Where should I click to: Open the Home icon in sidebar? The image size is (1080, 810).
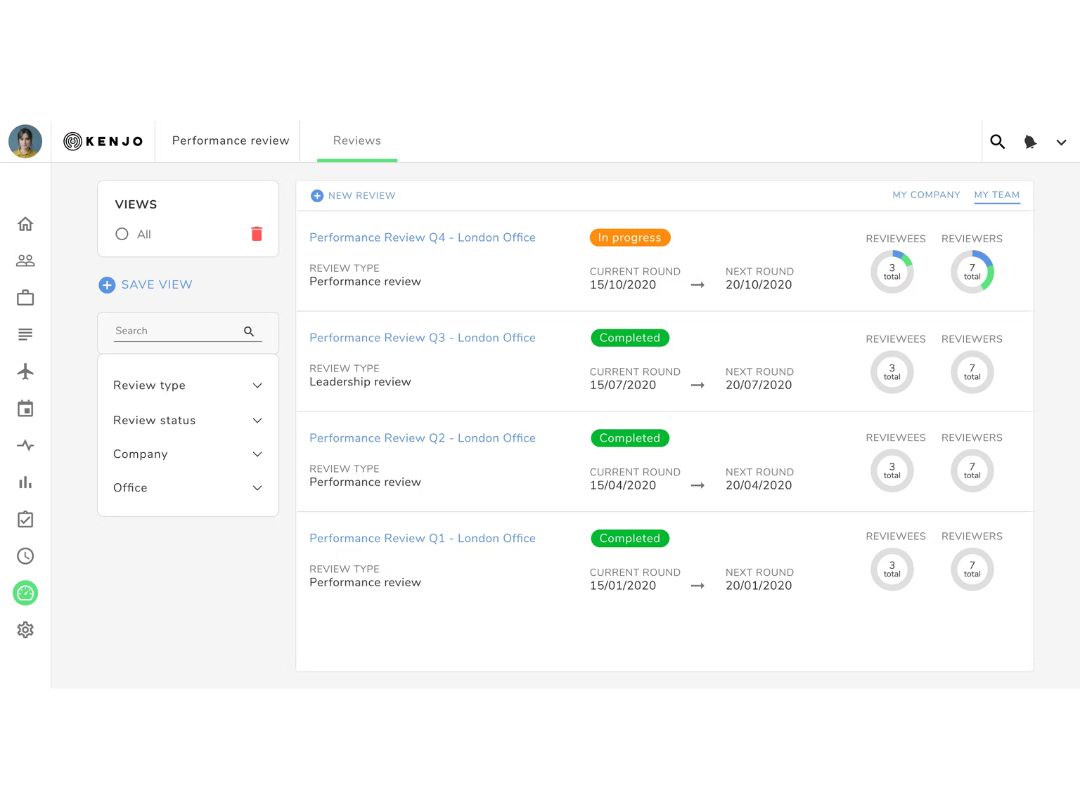click(25, 224)
